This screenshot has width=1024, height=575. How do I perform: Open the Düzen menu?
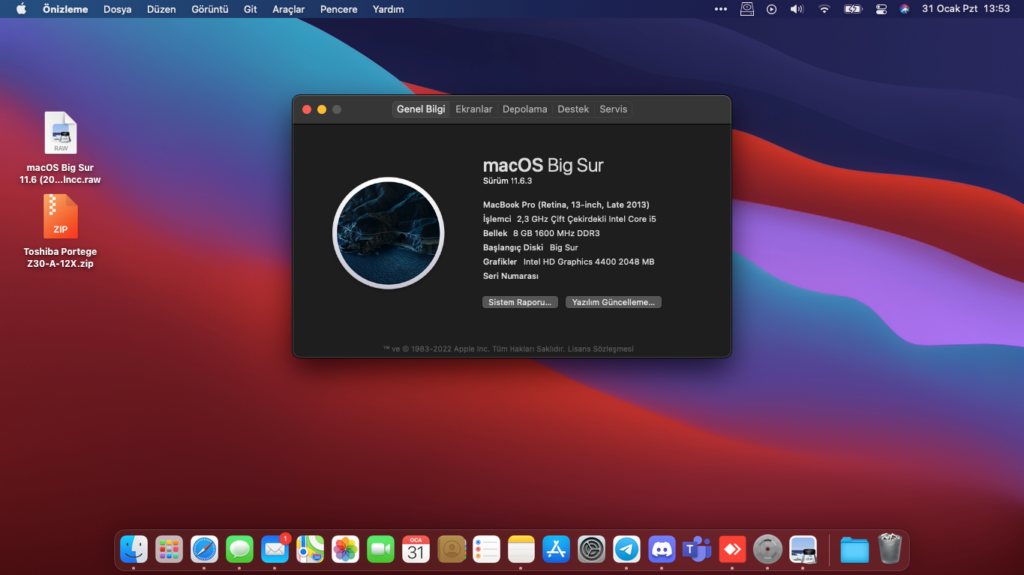click(161, 9)
